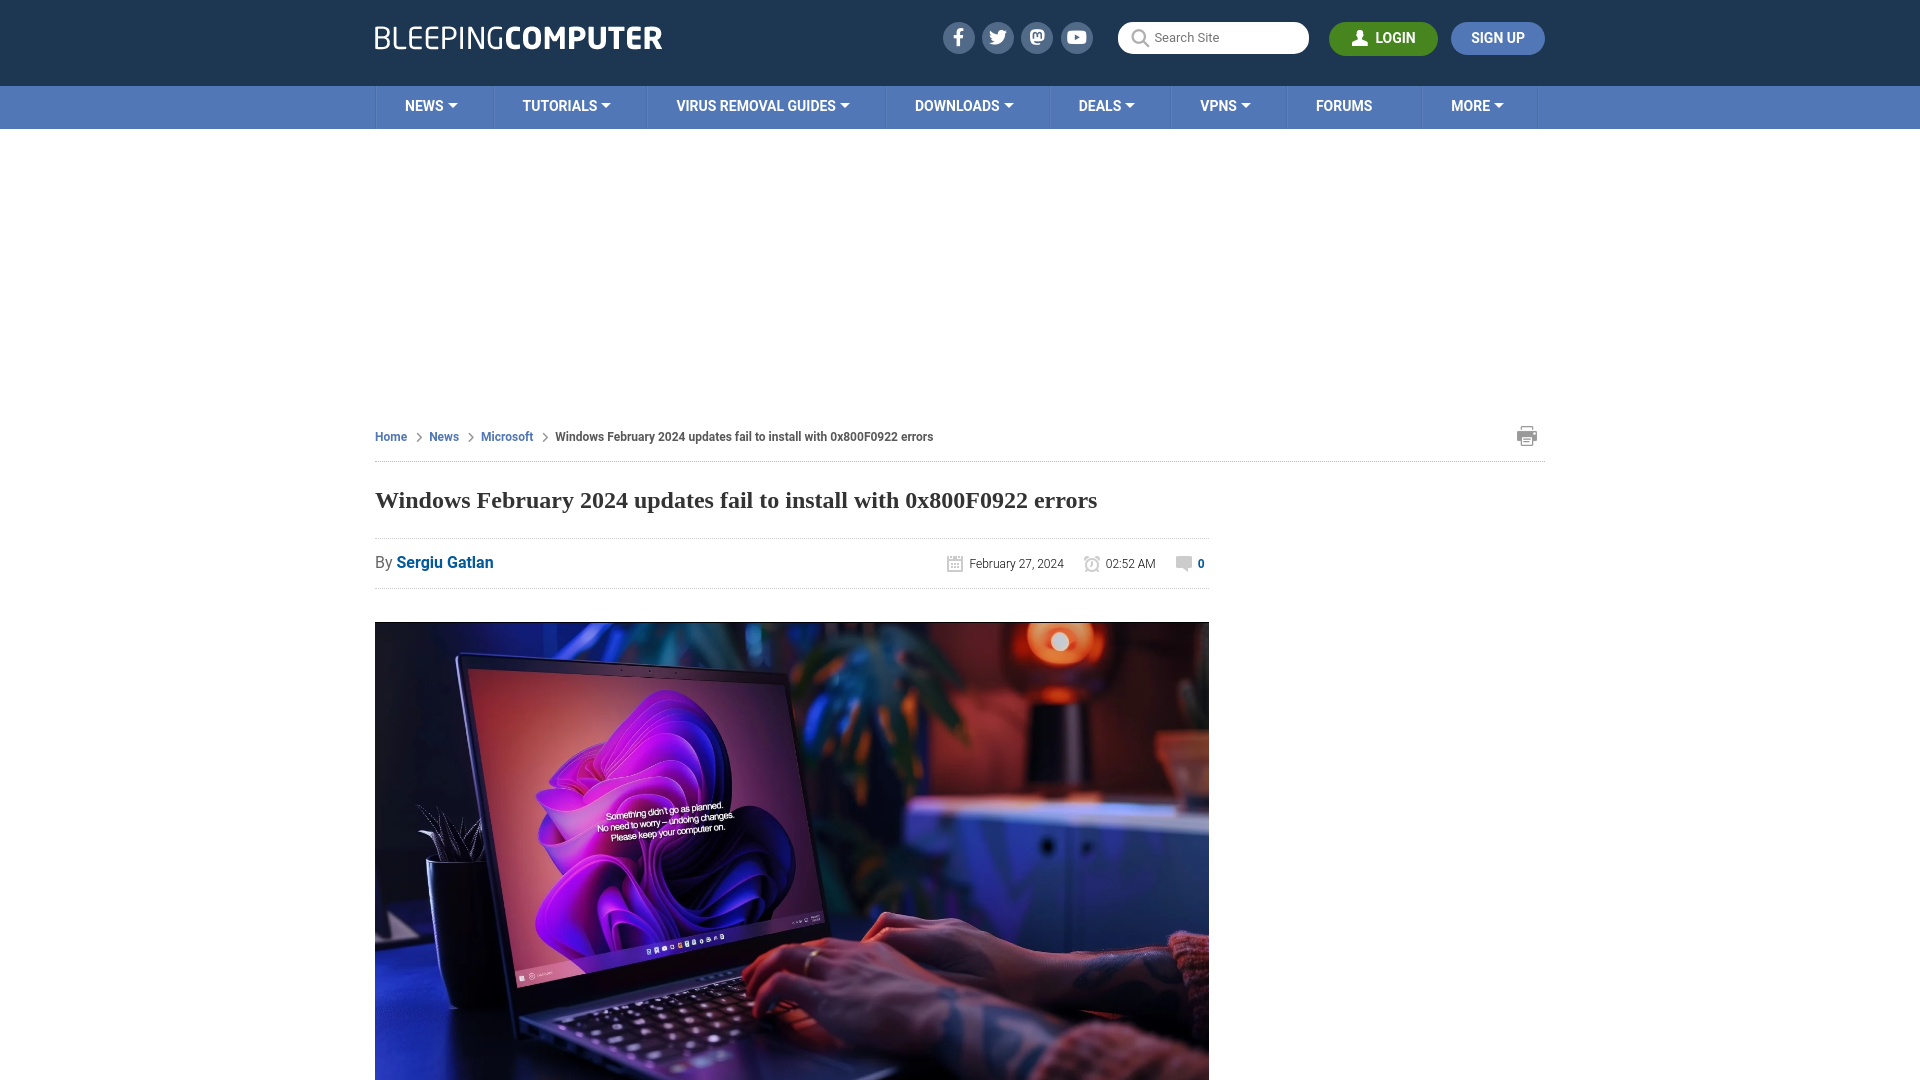The width and height of the screenshot is (1920, 1080).
Task: Open the Facebook social icon link
Action: (x=959, y=37)
